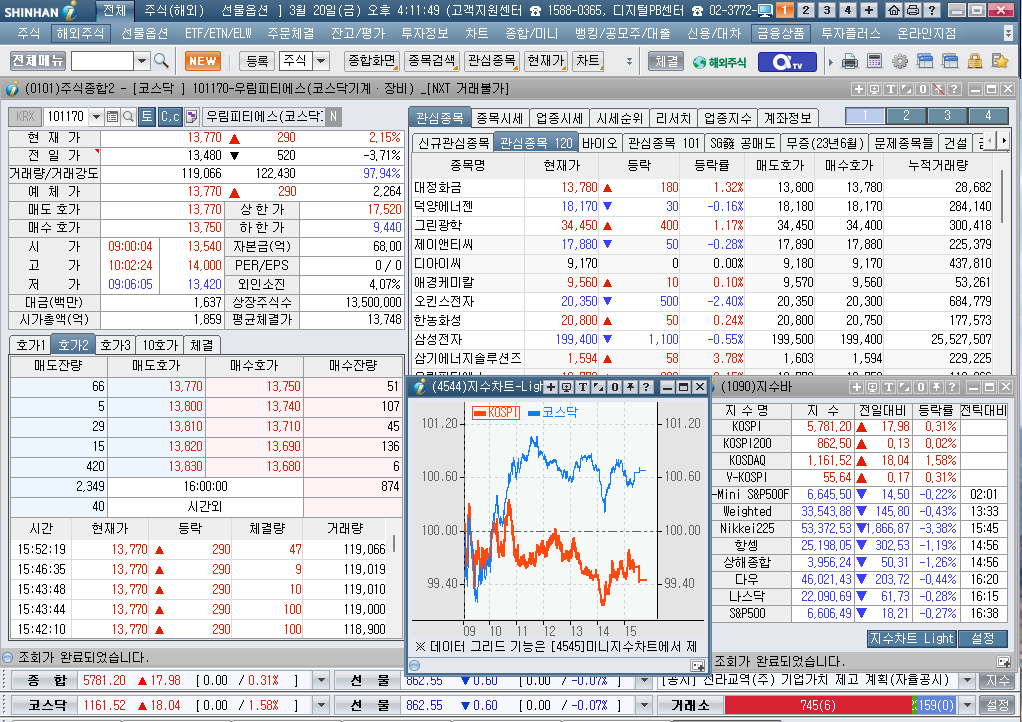
Task: Open the 지수차트 Light button
Action: [x=912, y=639]
